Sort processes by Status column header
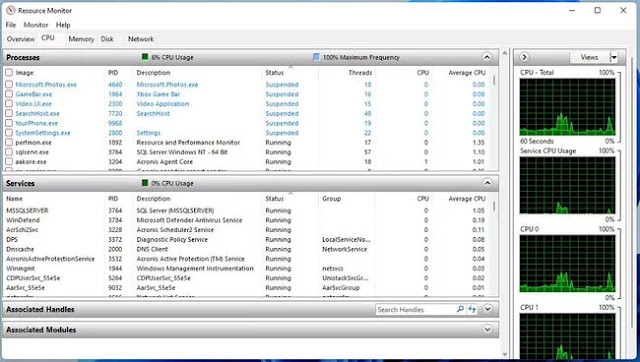 click(x=274, y=73)
